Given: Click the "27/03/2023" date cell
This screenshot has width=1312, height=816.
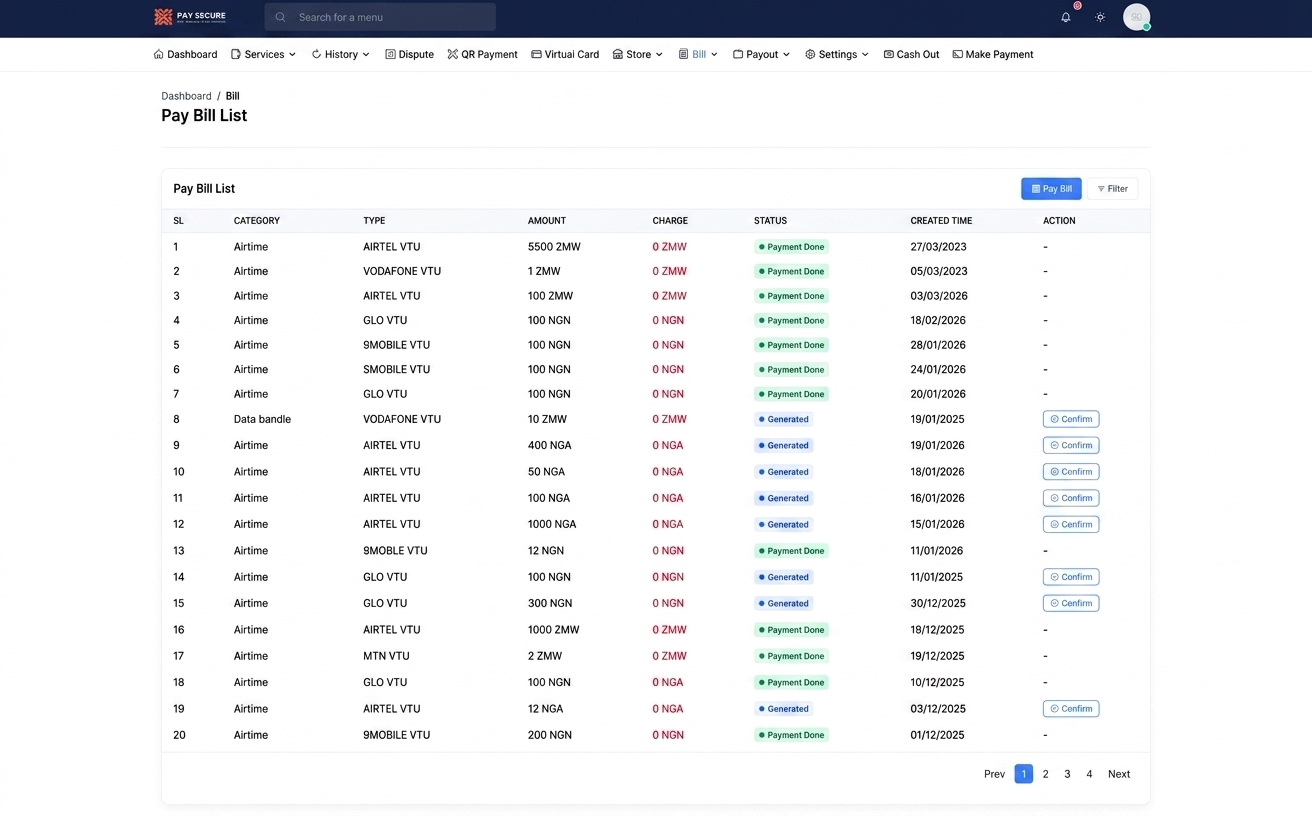Looking at the screenshot, I should coord(938,247).
